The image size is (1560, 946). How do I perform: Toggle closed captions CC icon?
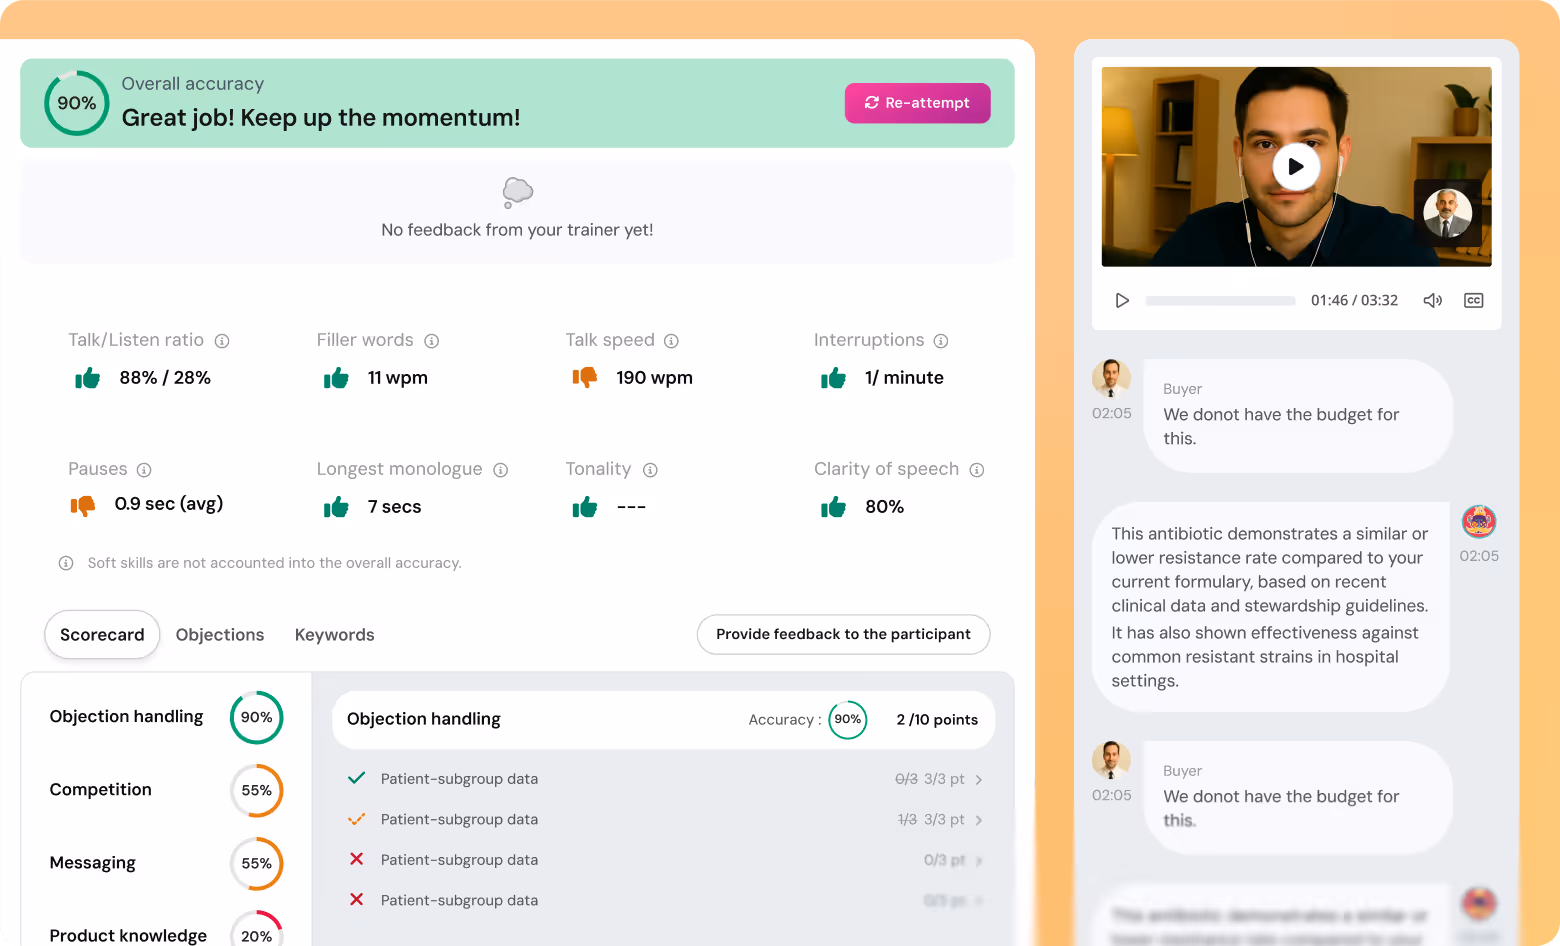(x=1474, y=301)
